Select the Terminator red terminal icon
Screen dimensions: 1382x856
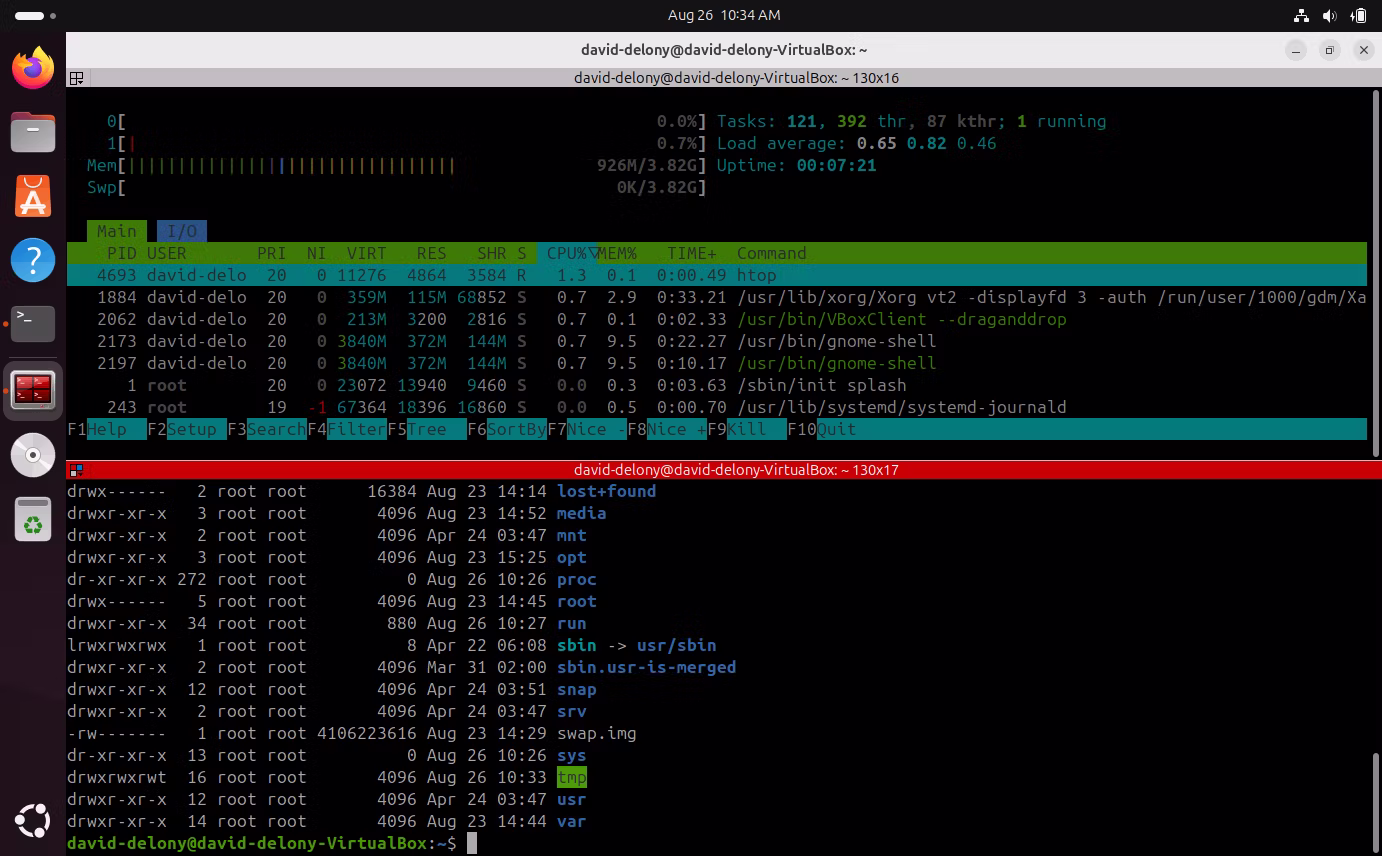pos(33,390)
